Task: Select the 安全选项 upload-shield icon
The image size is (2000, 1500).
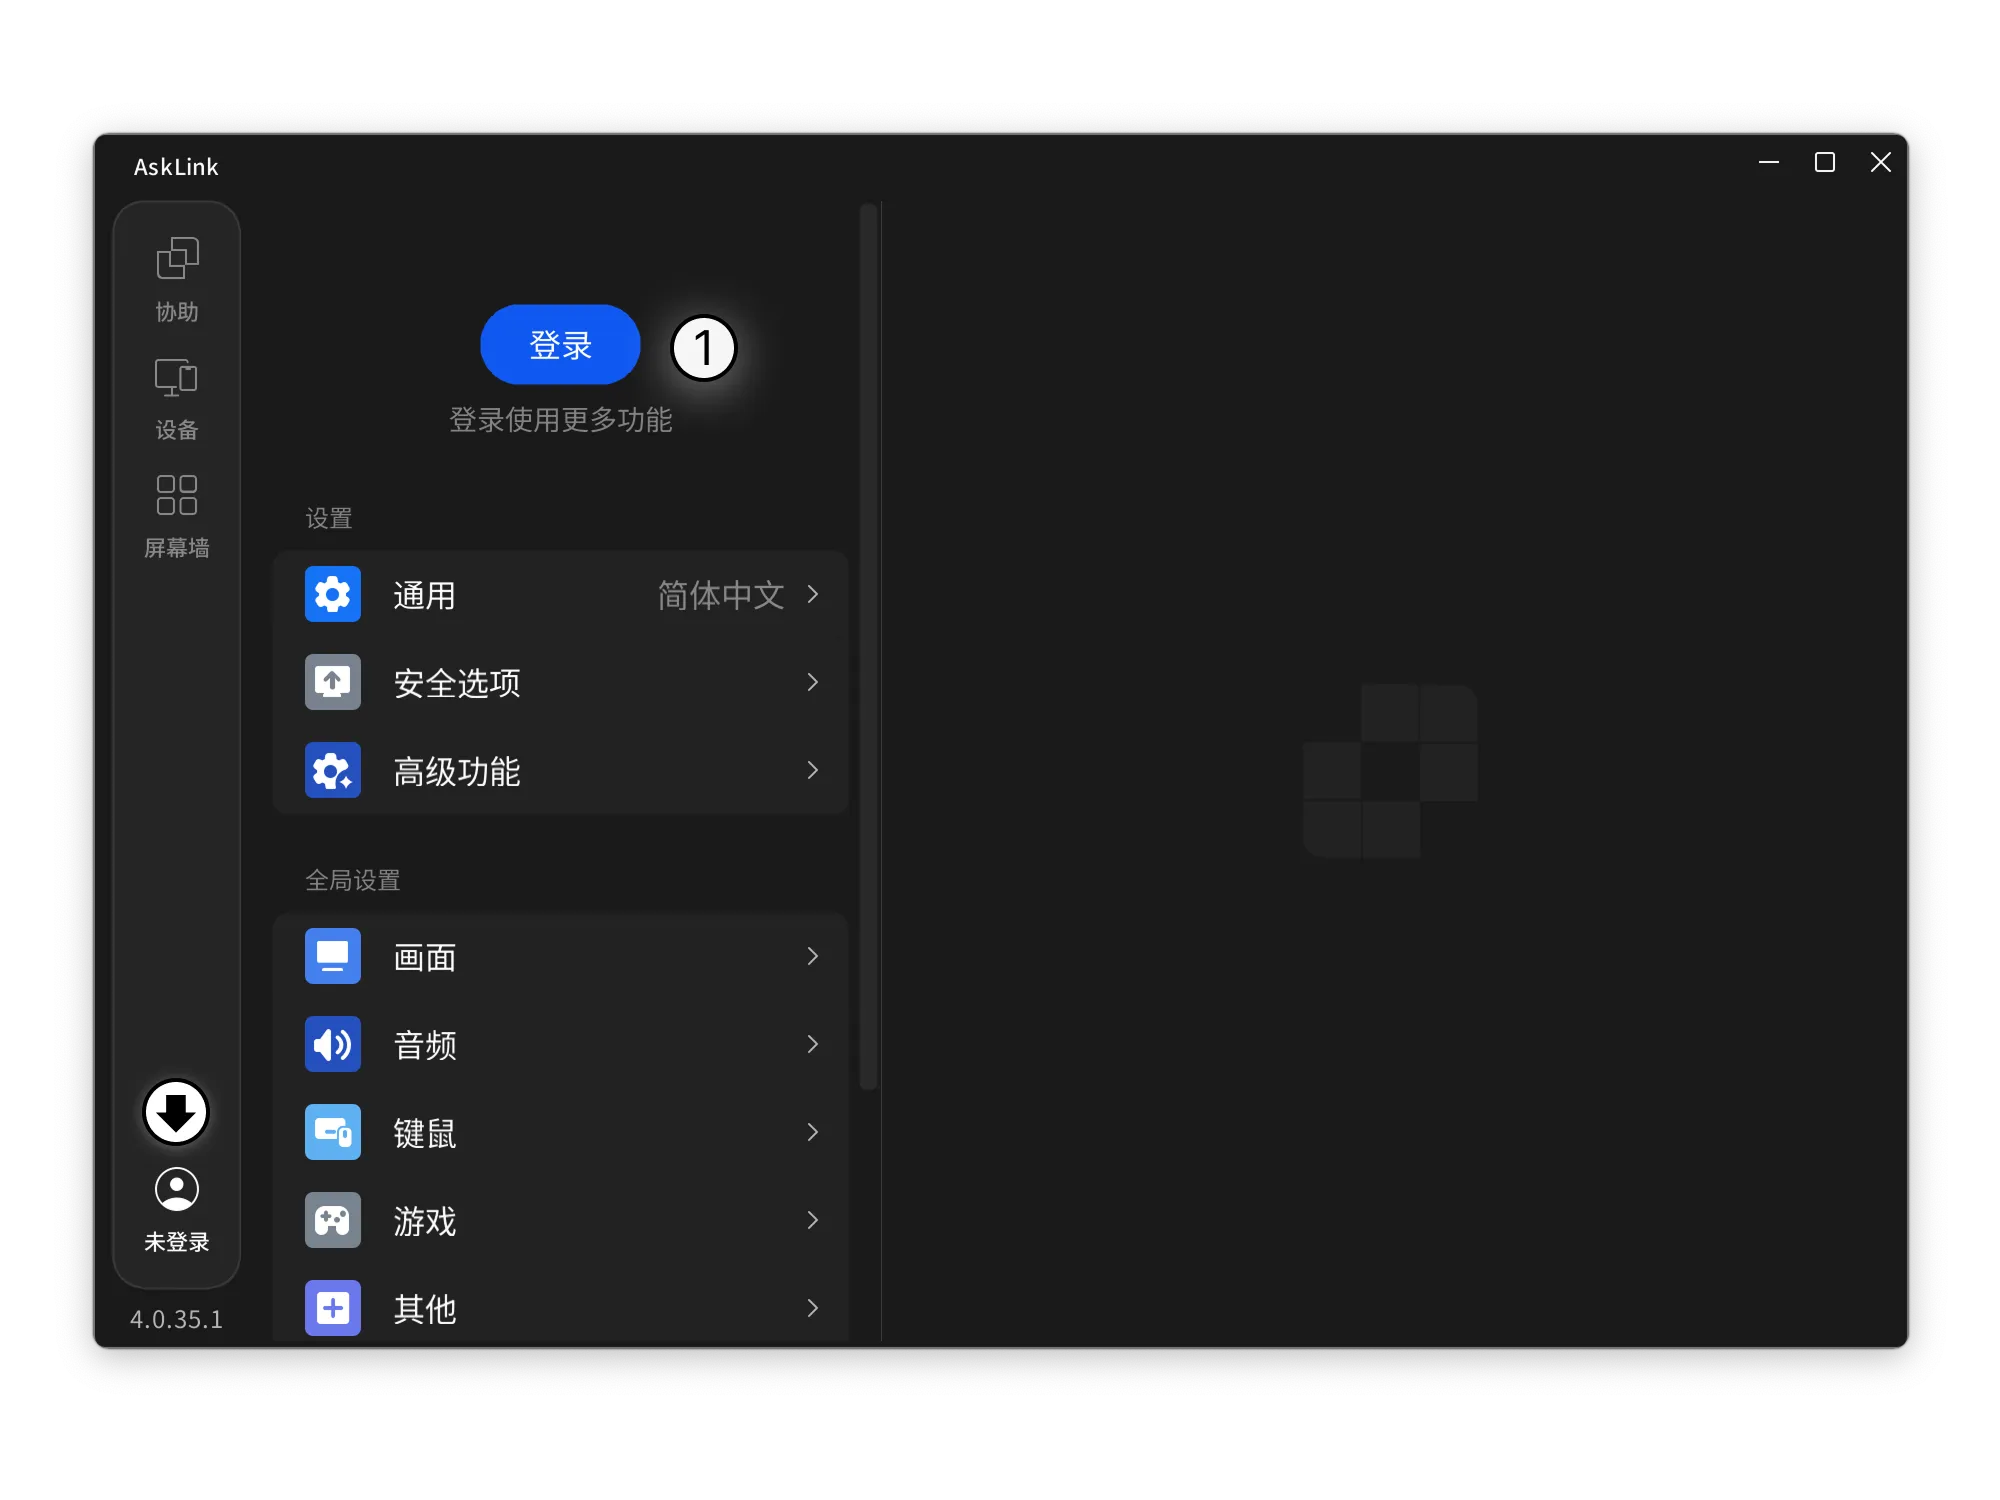Action: pyautogui.click(x=333, y=682)
